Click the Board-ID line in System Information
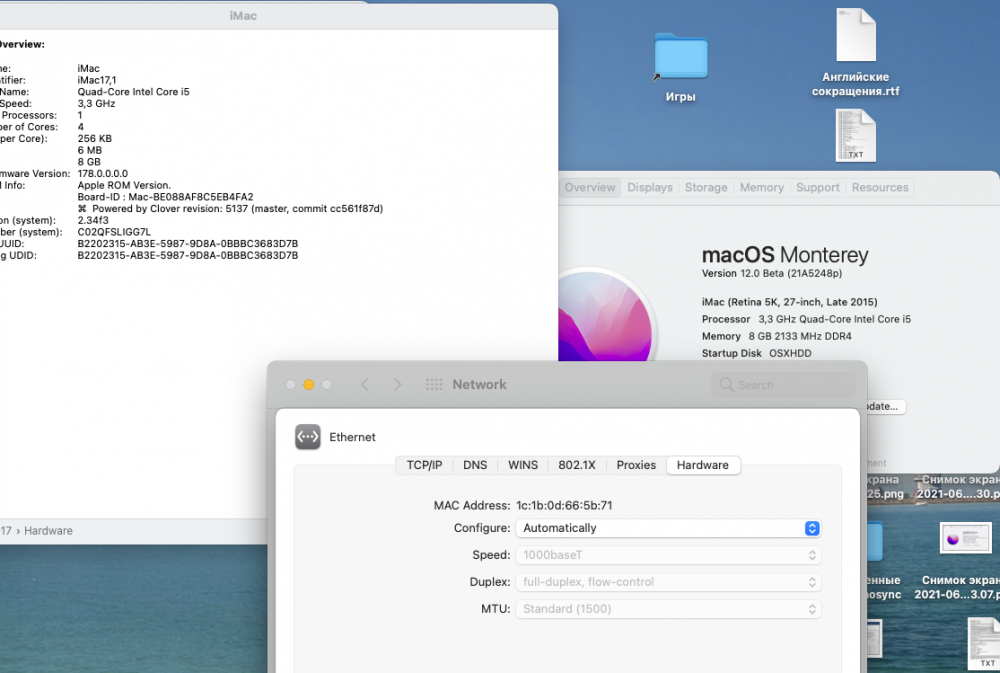Viewport: 1000px width, 673px height. point(165,197)
